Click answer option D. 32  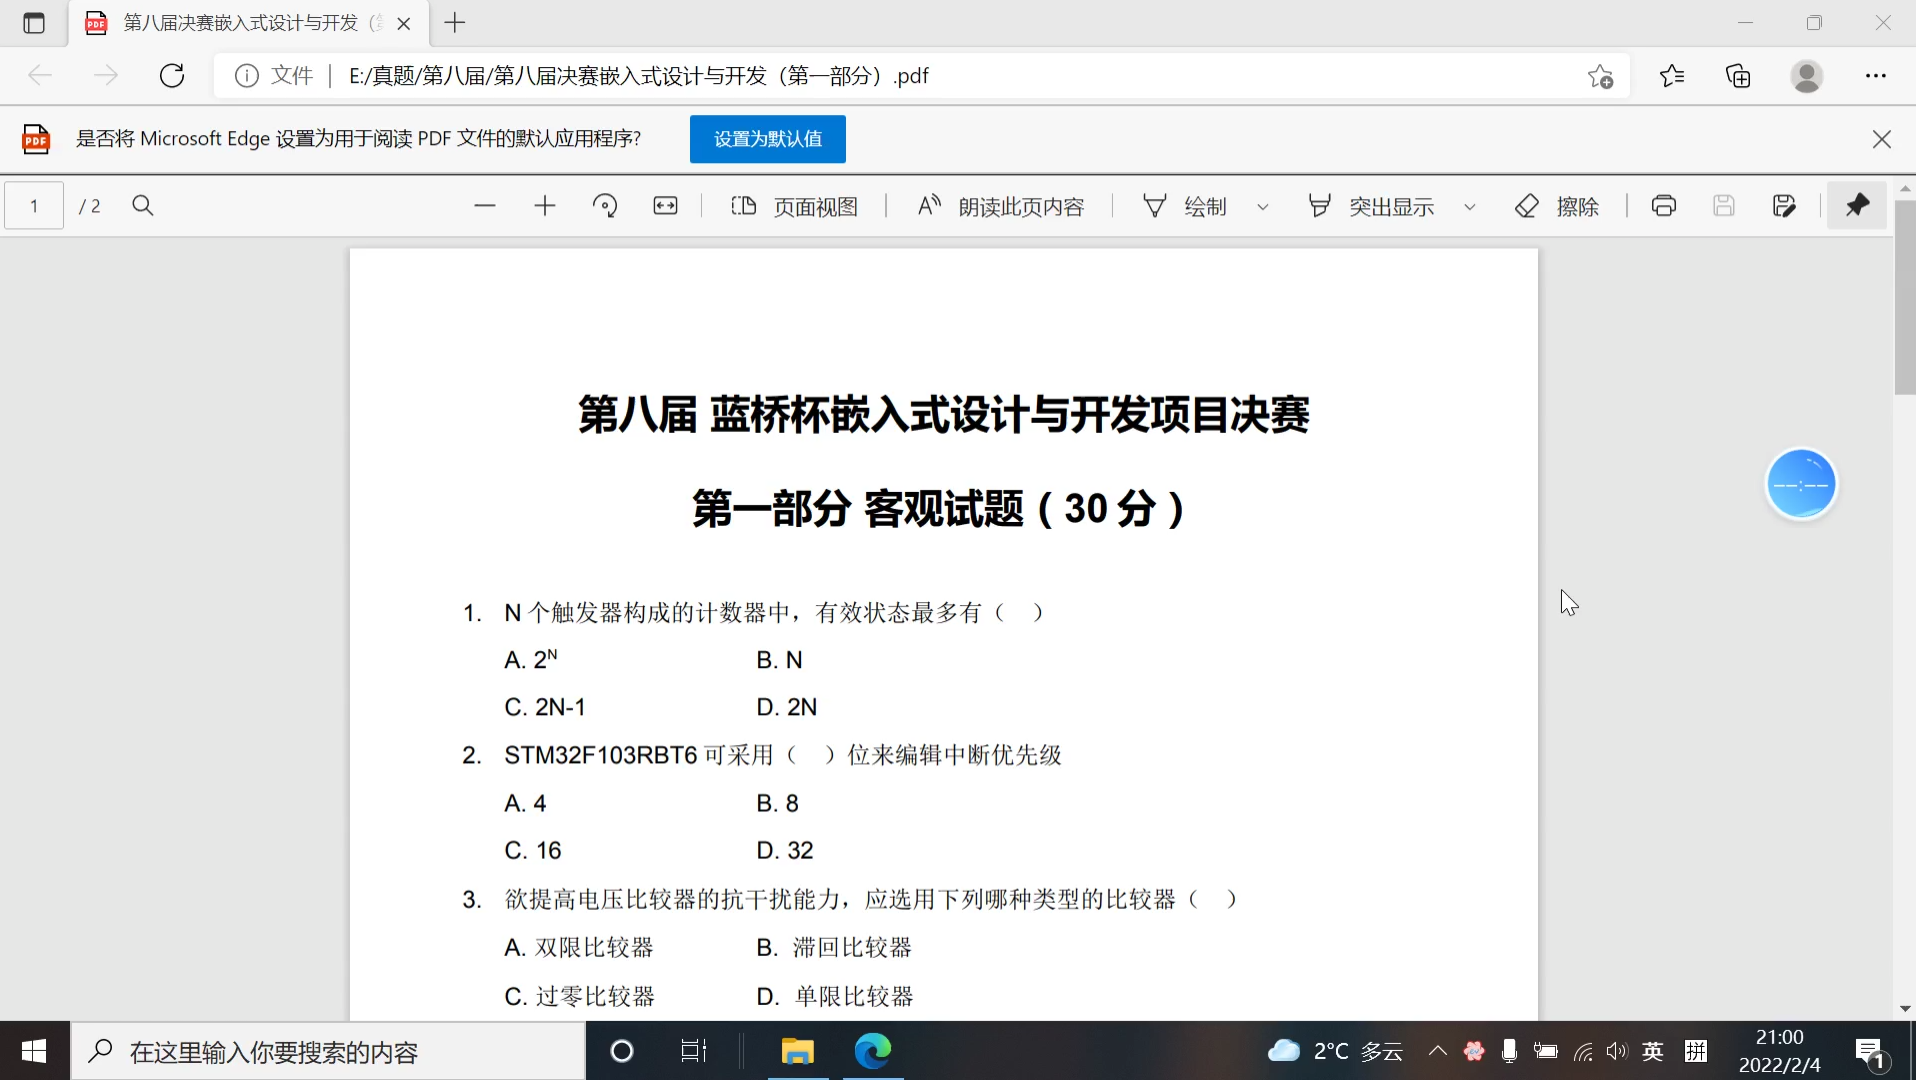[785, 850]
